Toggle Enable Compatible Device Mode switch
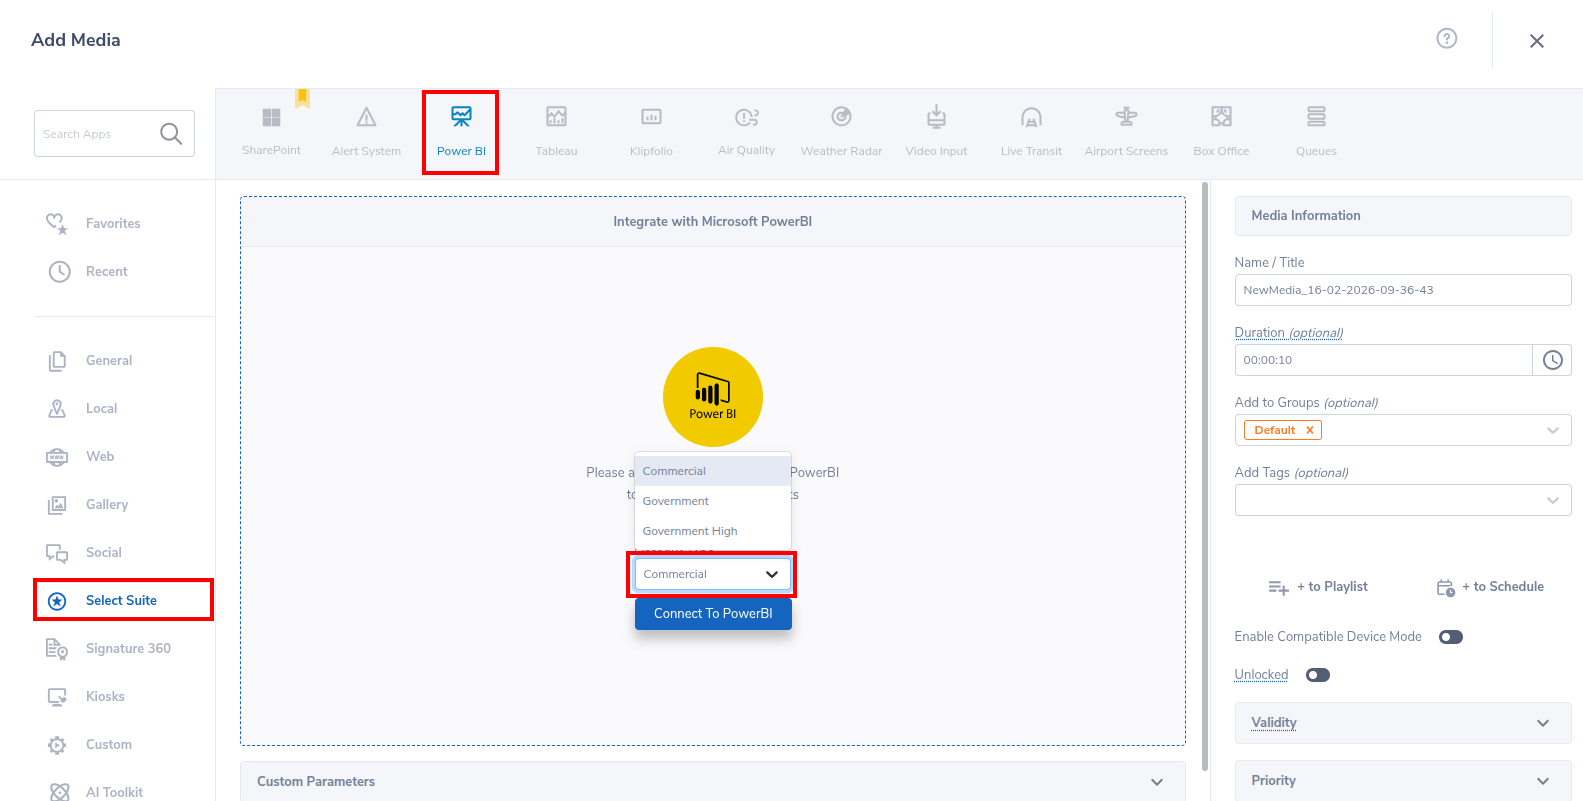The image size is (1583, 801). 1450,637
